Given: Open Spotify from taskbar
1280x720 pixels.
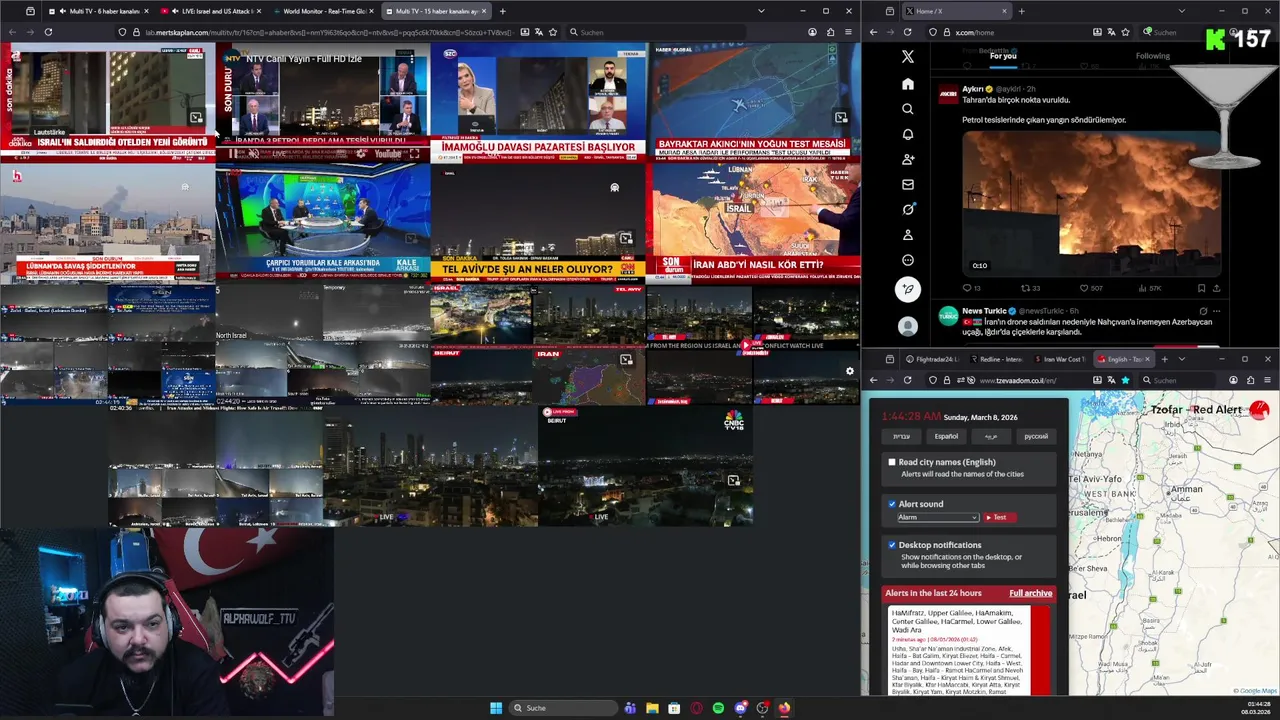Looking at the screenshot, I should [718, 708].
